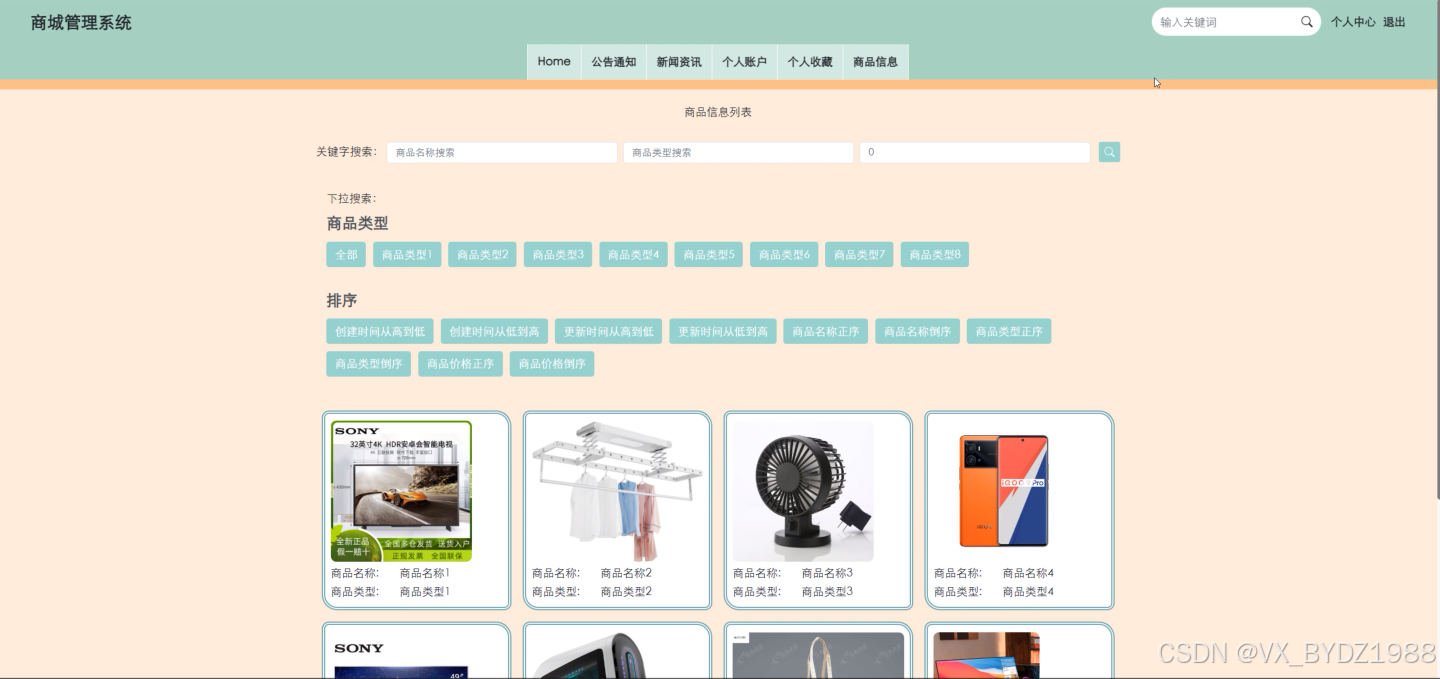
Task: Focus the 输入关键词 header search field
Action: click(1226, 22)
